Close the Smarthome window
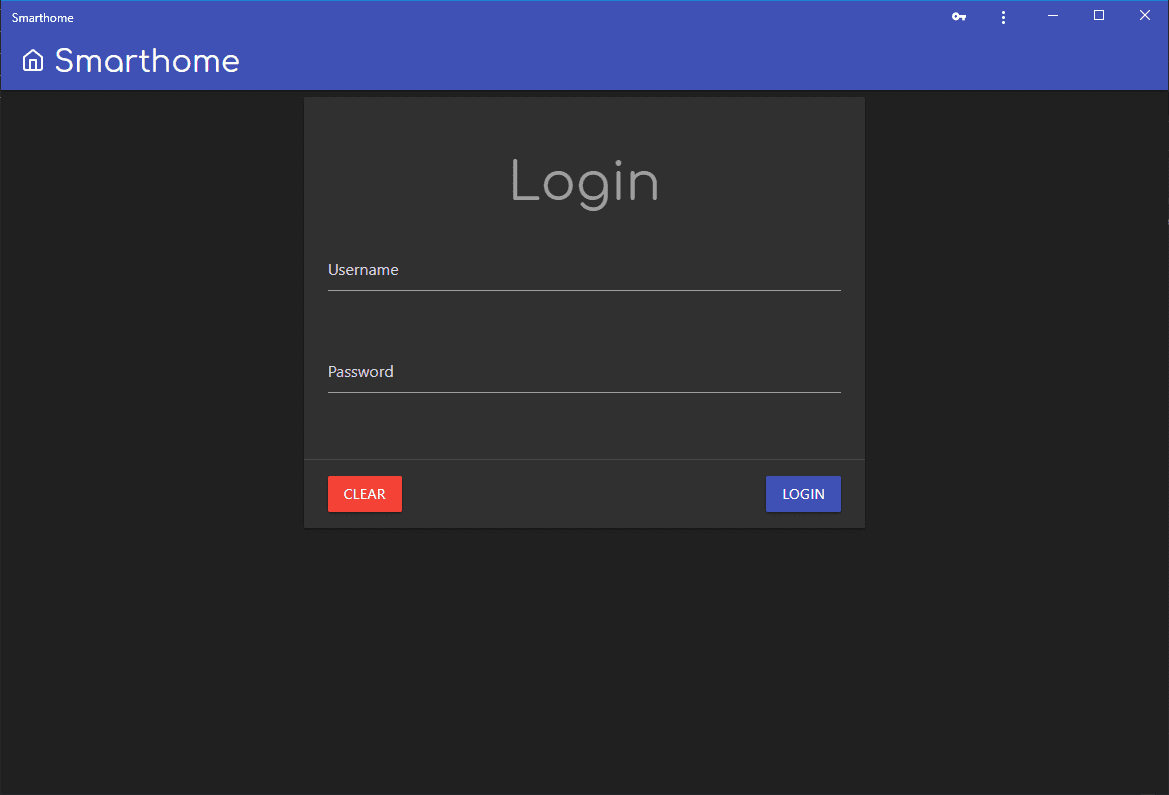The width and height of the screenshot is (1169, 795). pos(1145,16)
